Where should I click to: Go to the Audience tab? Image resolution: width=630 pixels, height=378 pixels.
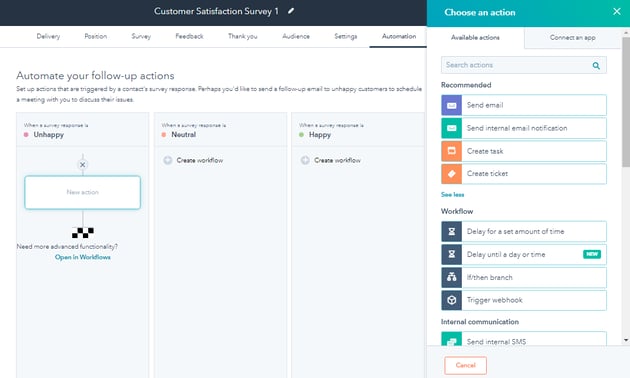click(296, 36)
